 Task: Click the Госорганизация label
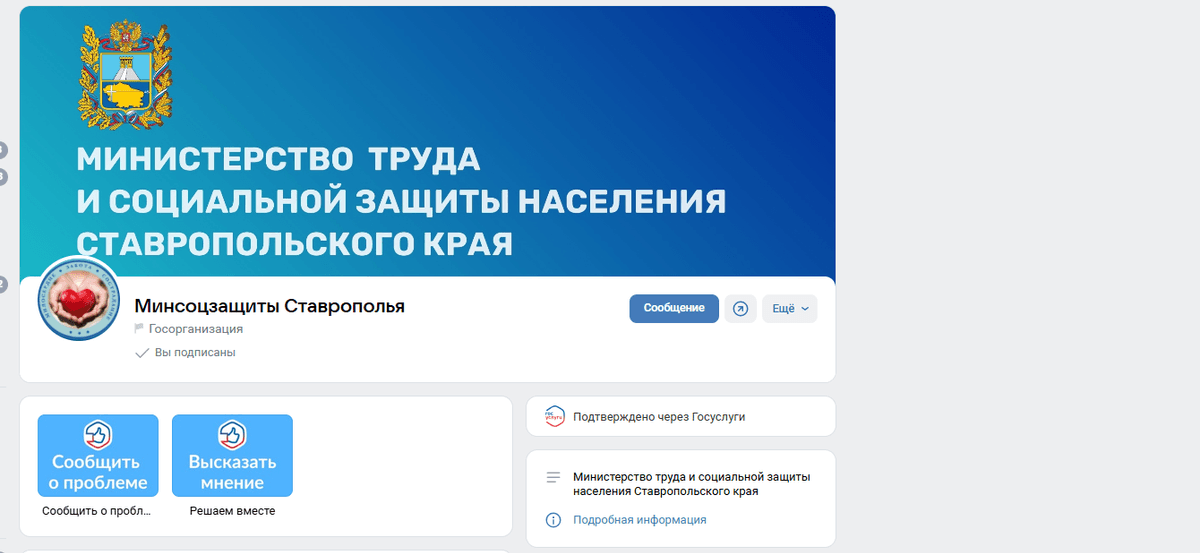click(x=196, y=329)
